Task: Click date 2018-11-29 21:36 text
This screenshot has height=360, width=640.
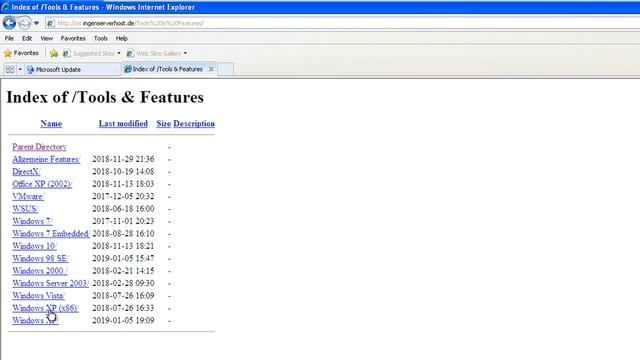Action: click(x=123, y=159)
